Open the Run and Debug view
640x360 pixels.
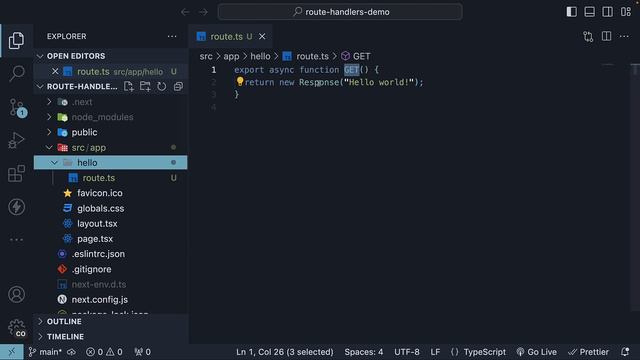16,140
